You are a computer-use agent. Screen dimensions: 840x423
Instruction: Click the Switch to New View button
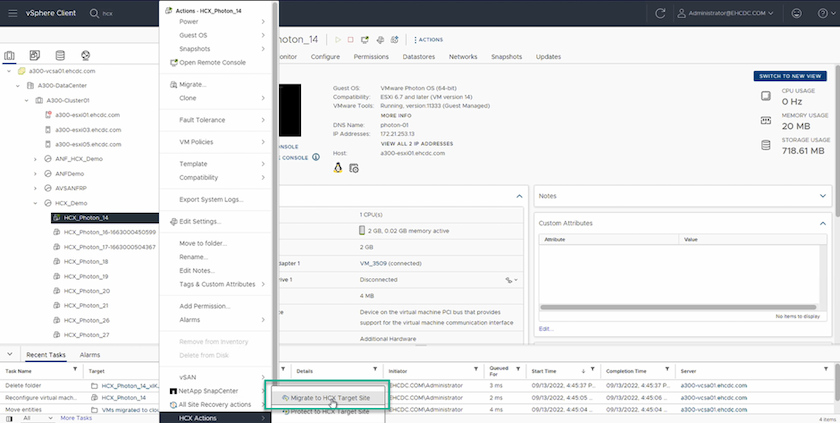pos(790,76)
